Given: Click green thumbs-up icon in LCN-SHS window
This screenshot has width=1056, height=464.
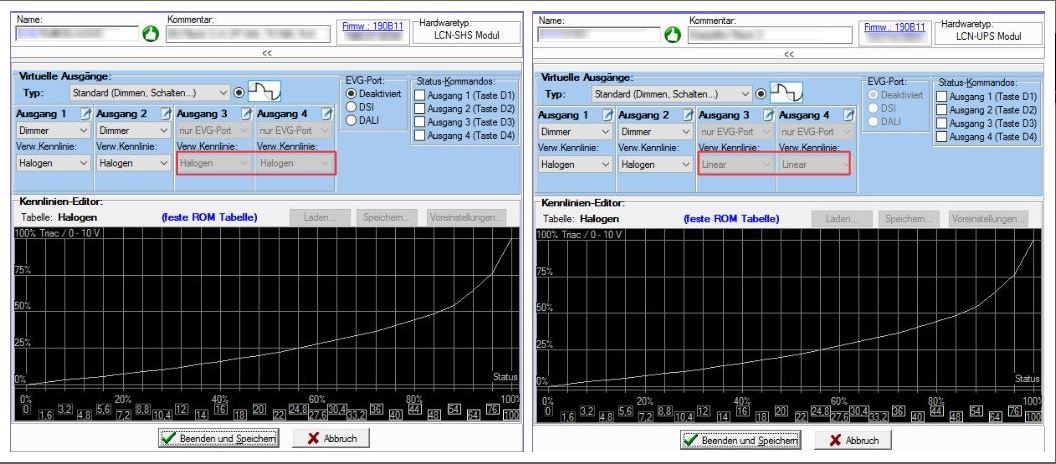Looking at the screenshot, I should [152, 34].
